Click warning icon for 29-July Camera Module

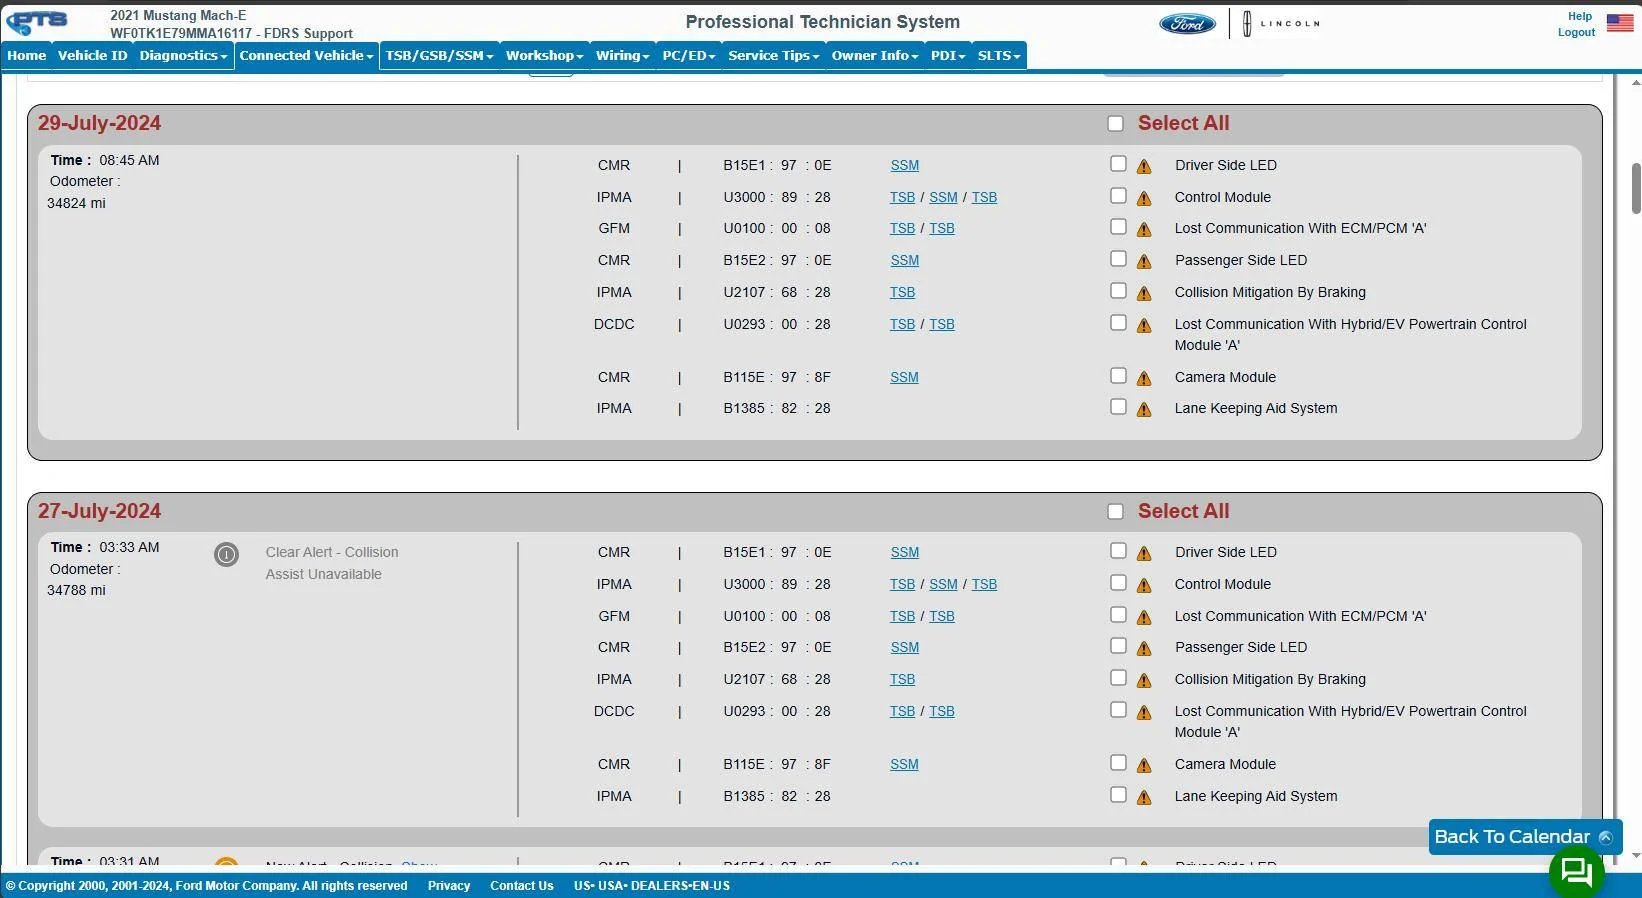1144,378
